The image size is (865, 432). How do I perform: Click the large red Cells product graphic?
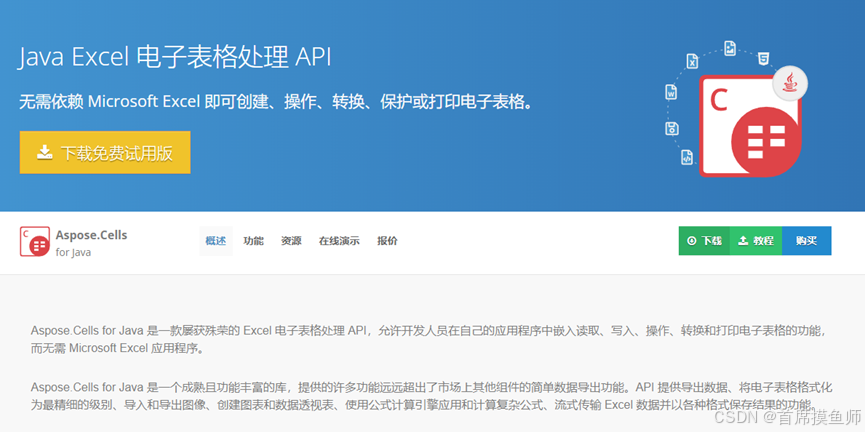click(750, 126)
